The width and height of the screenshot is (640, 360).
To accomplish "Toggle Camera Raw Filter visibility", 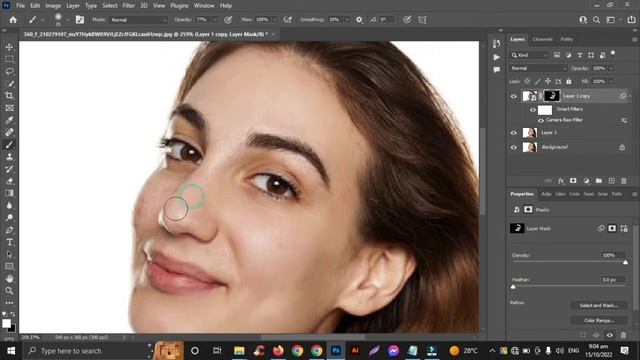I will pos(541,120).
